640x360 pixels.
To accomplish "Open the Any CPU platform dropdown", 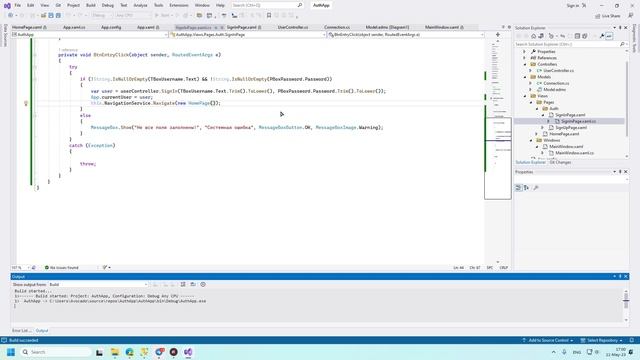I will click(133, 16).
